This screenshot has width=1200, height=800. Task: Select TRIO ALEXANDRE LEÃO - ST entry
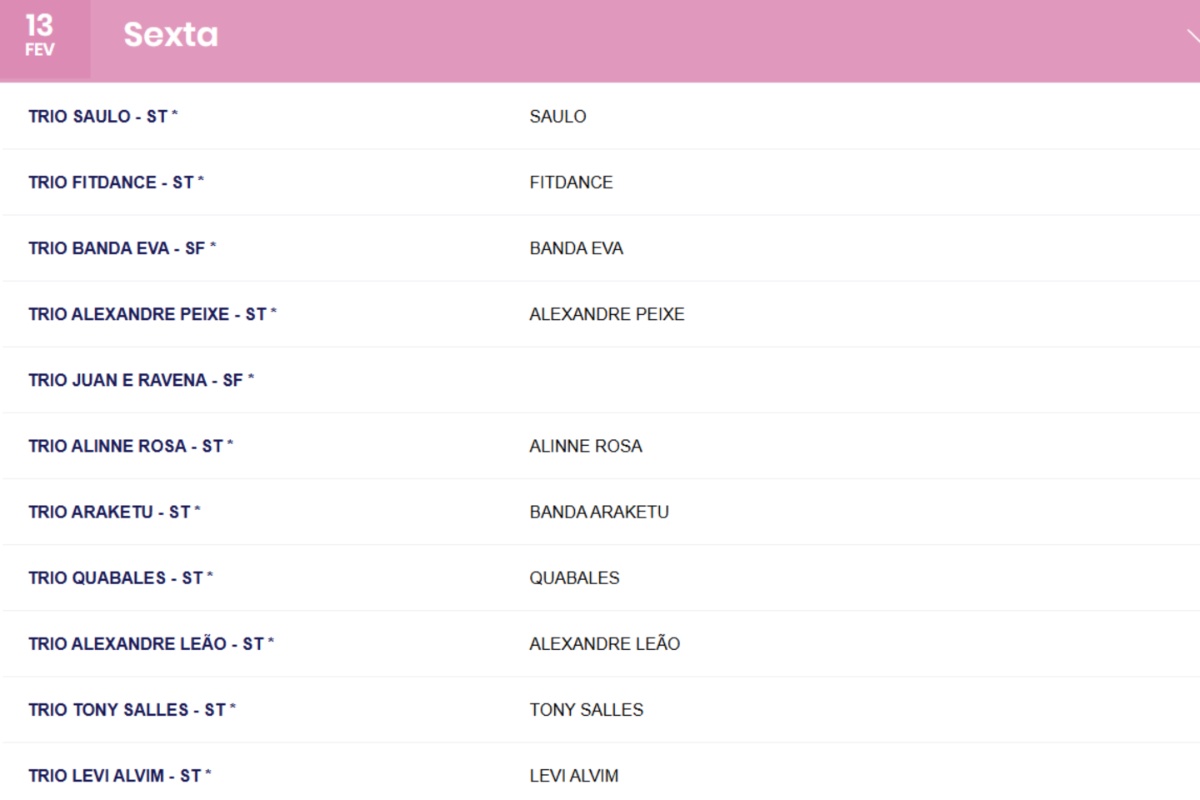point(151,644)
